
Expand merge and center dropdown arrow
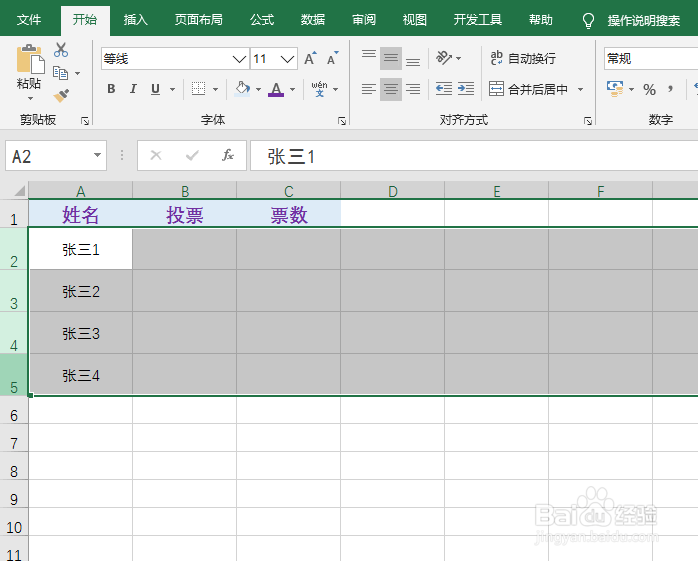coord(580,89)
